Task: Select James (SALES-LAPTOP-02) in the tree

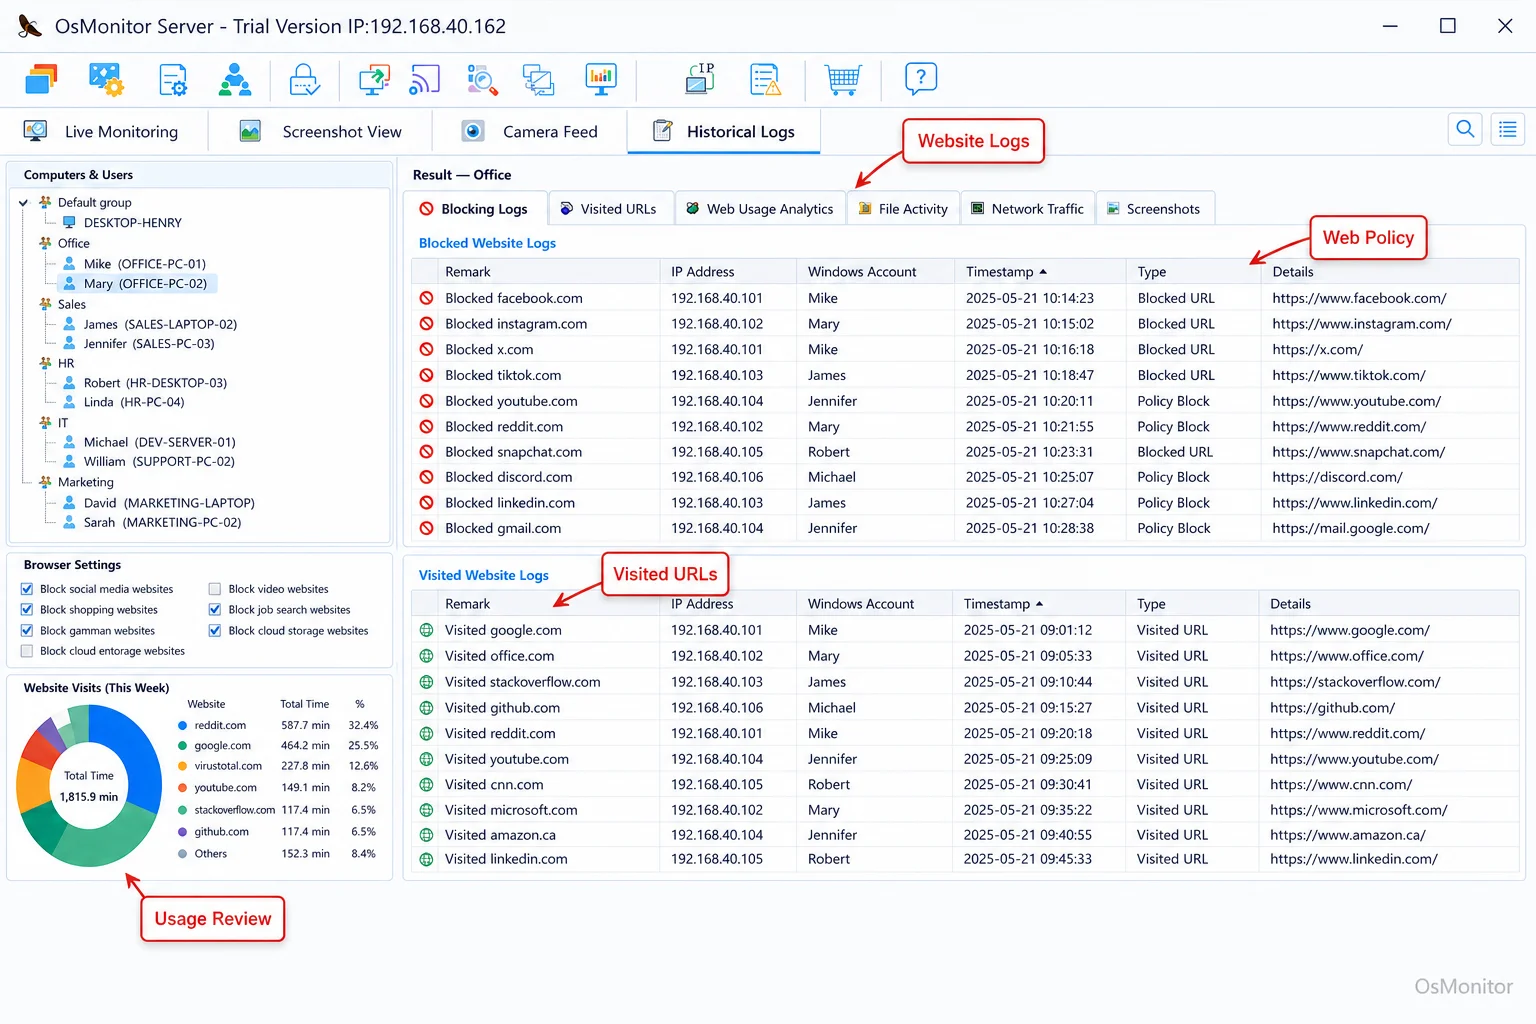Action: coord(160,324)
